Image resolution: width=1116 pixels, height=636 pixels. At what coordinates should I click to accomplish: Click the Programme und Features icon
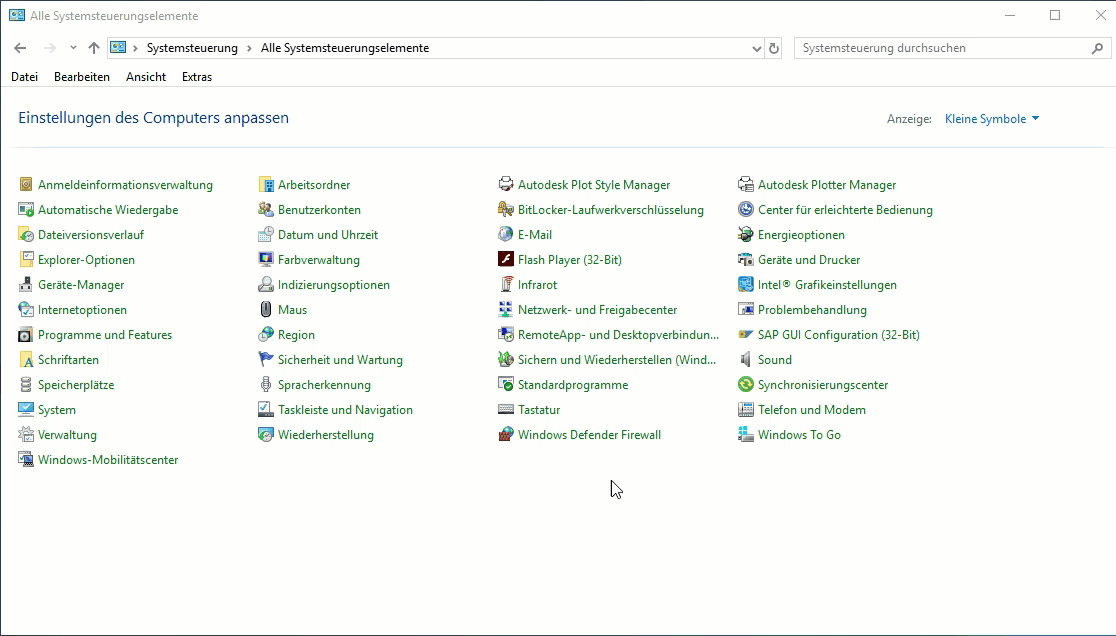point(26,334)
